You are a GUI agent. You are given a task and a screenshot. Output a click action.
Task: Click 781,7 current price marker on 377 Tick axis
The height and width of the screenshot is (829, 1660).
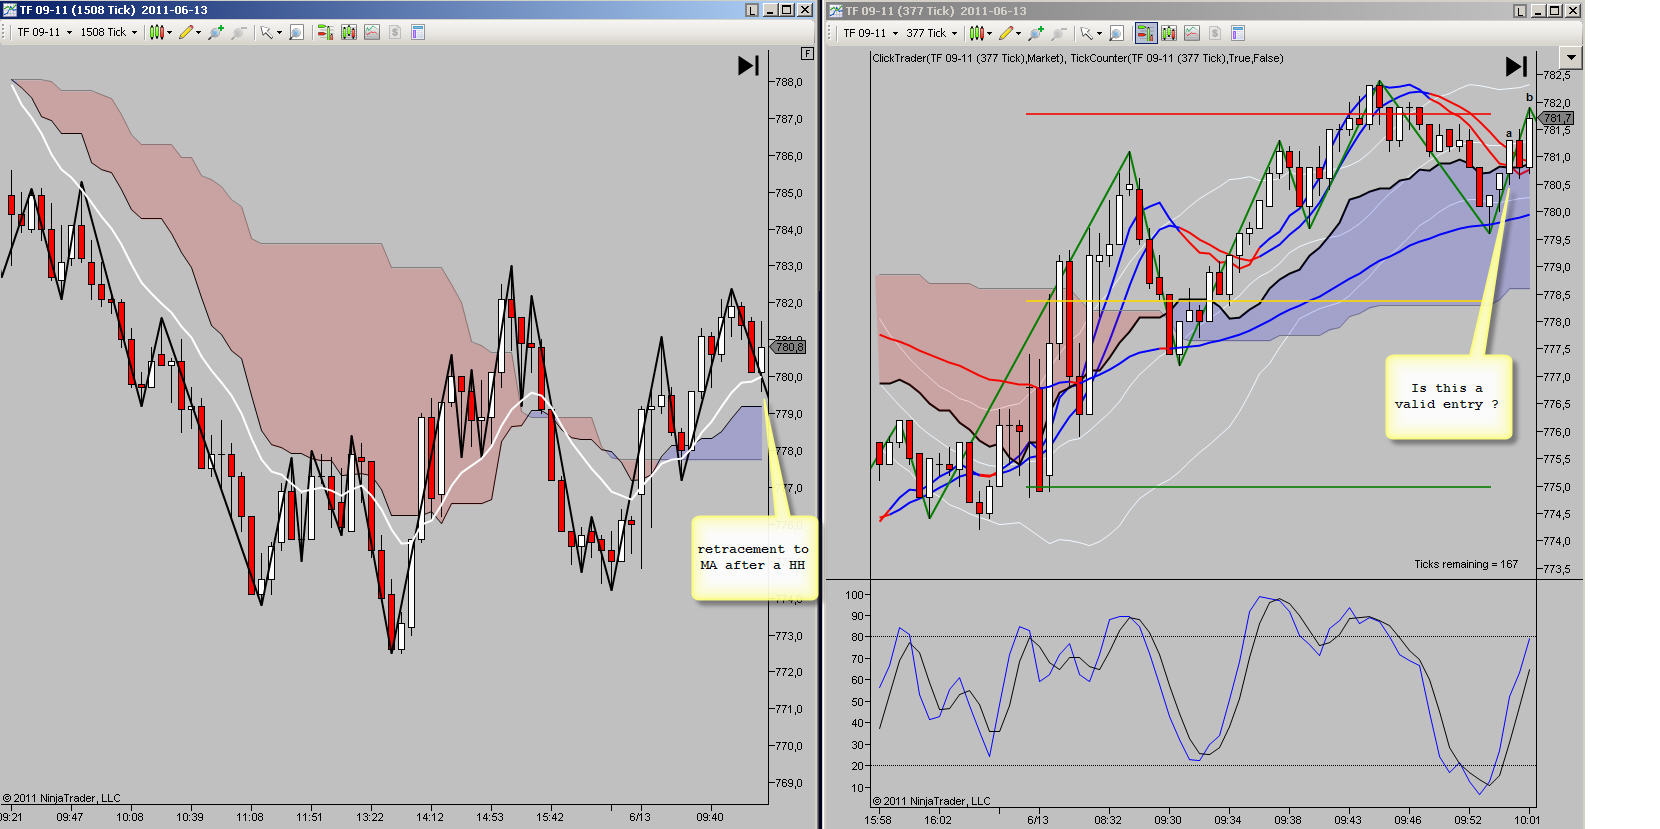(1557, 118)
